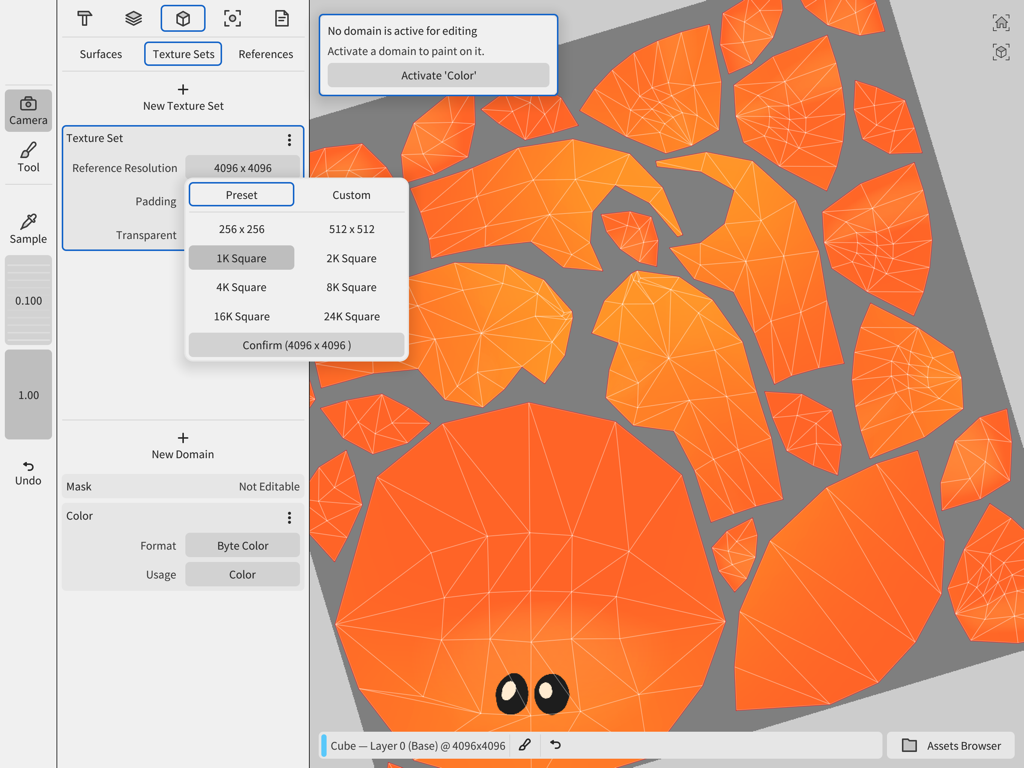
Task: Open the Format Byte Color dropdown
Action: coord(242,545)
